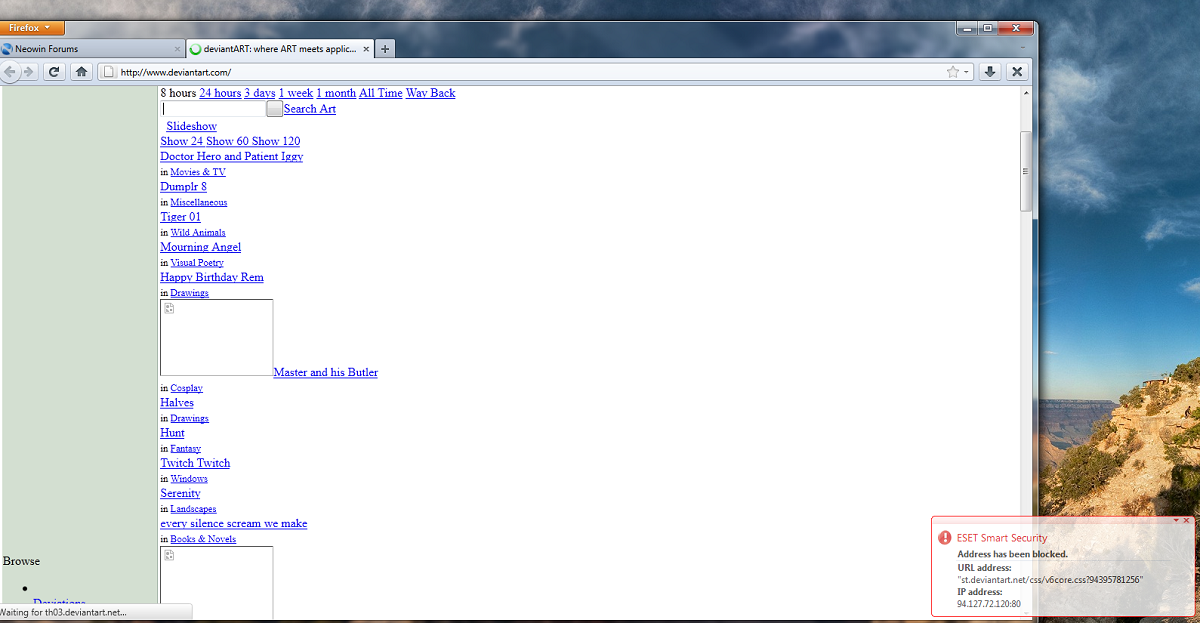The width and height of the screenshot is (1200, 623).
Task: Click the Search Art text box
Action: coord(213,109)
